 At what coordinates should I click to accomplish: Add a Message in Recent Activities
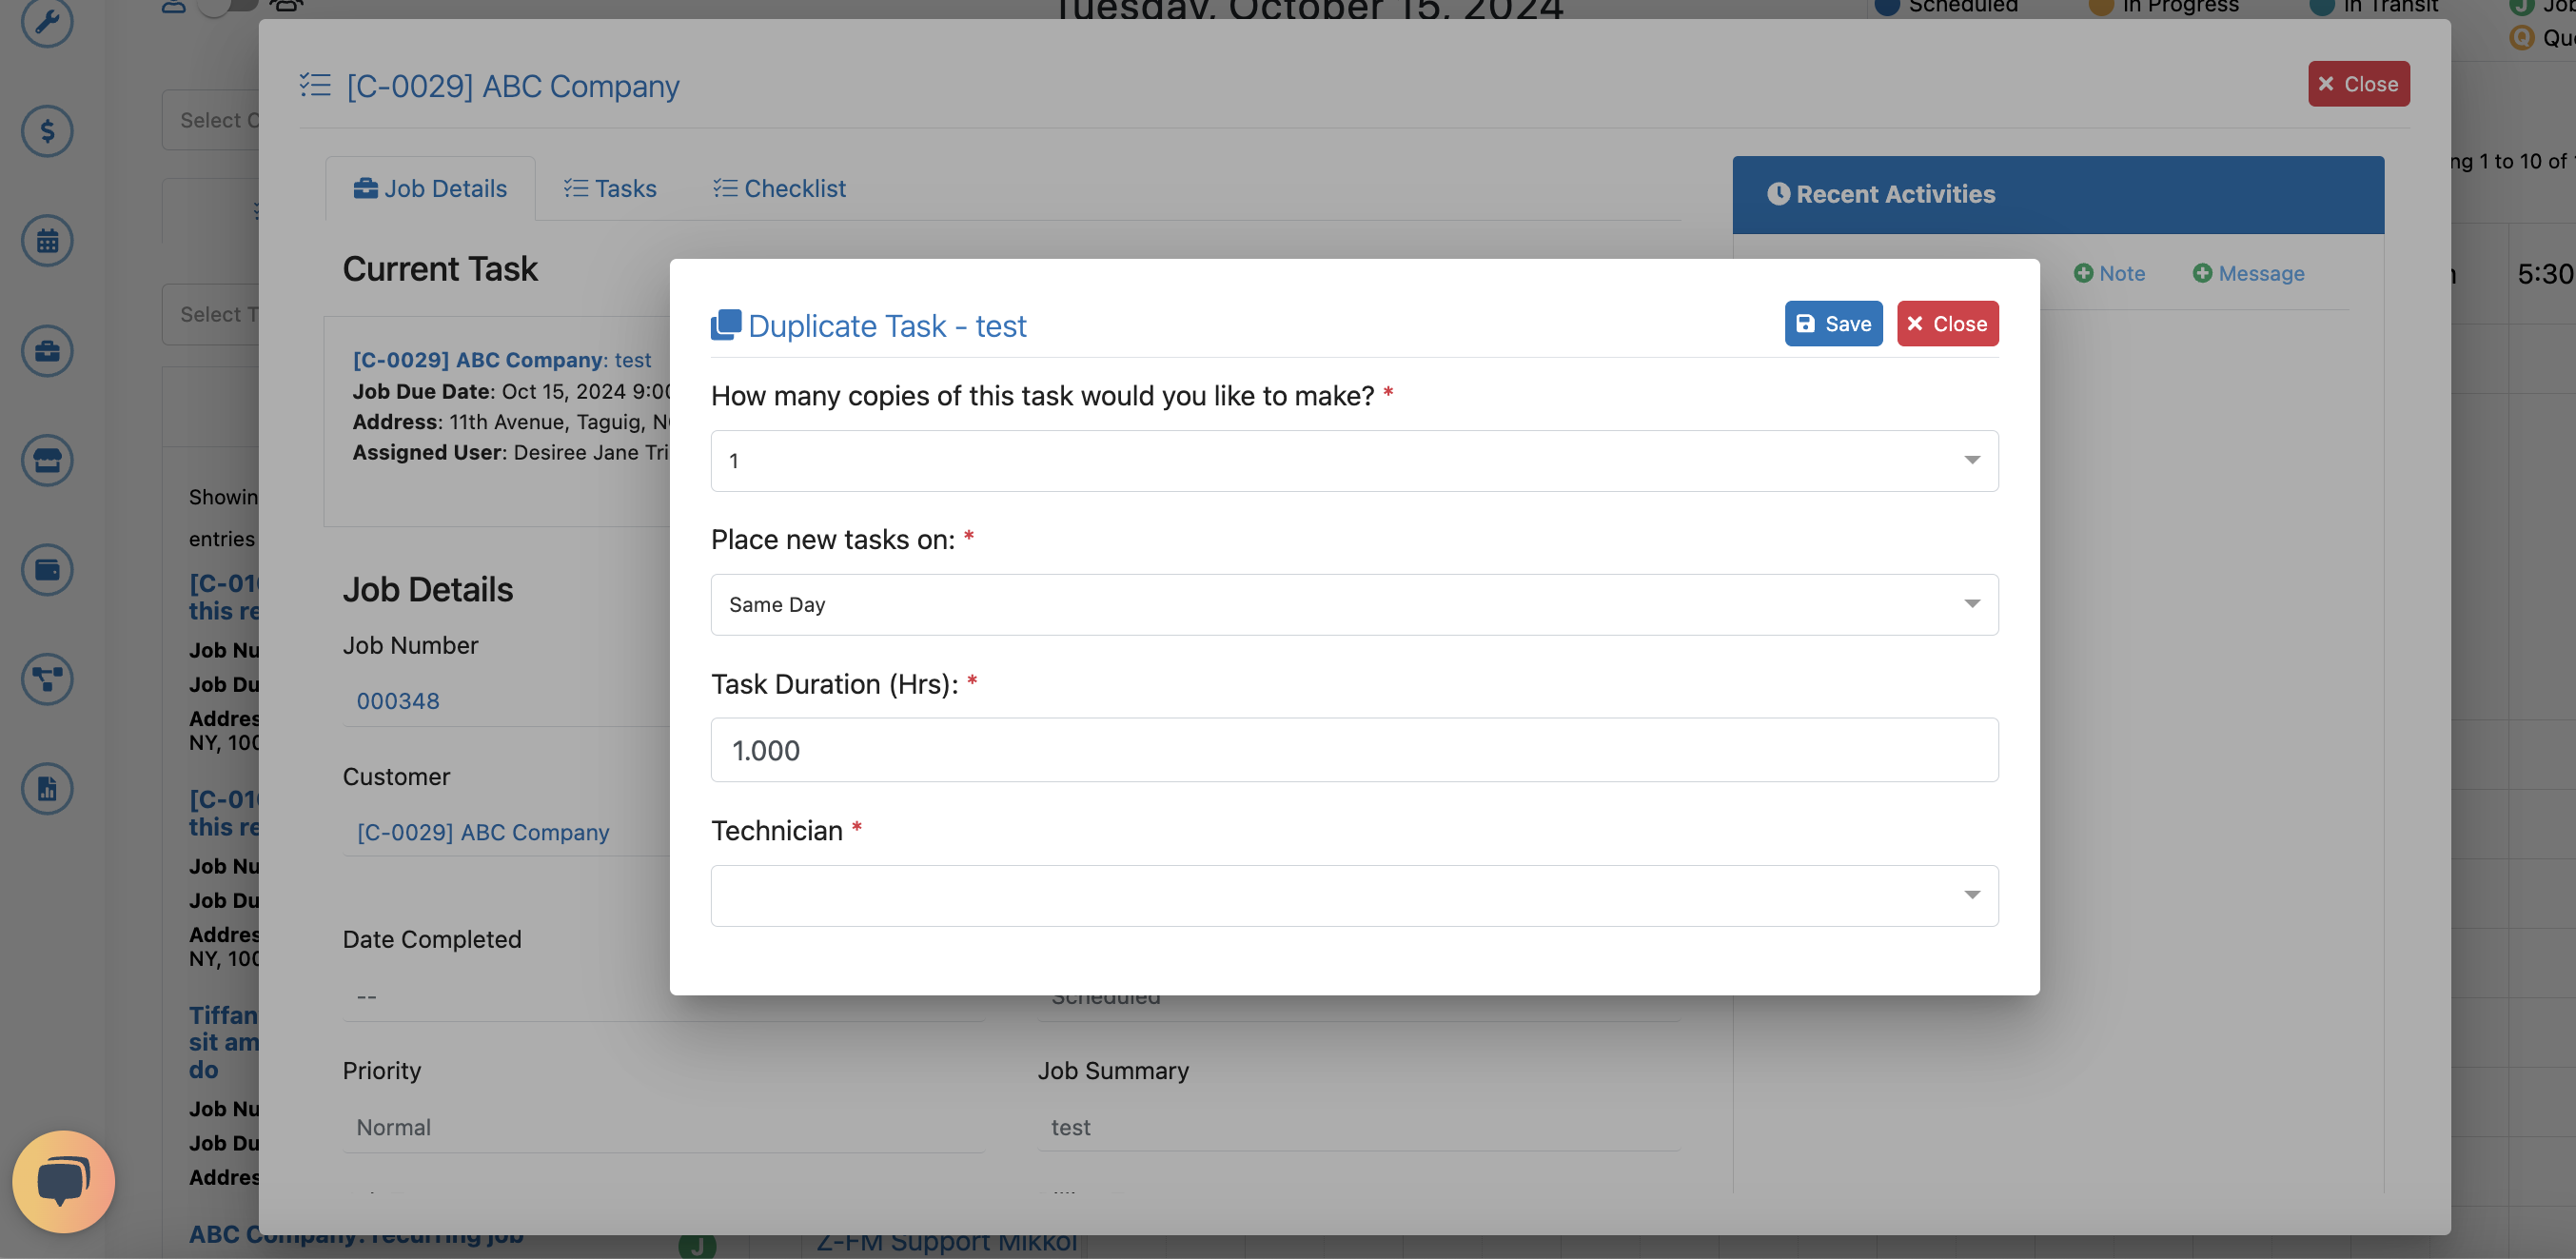[x=2248, y=273]
